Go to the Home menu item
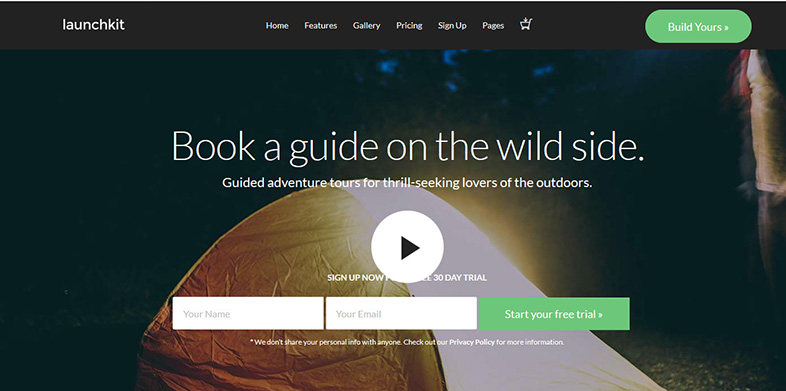The height and width of the screenshot is (391, 786). (277, 26)
